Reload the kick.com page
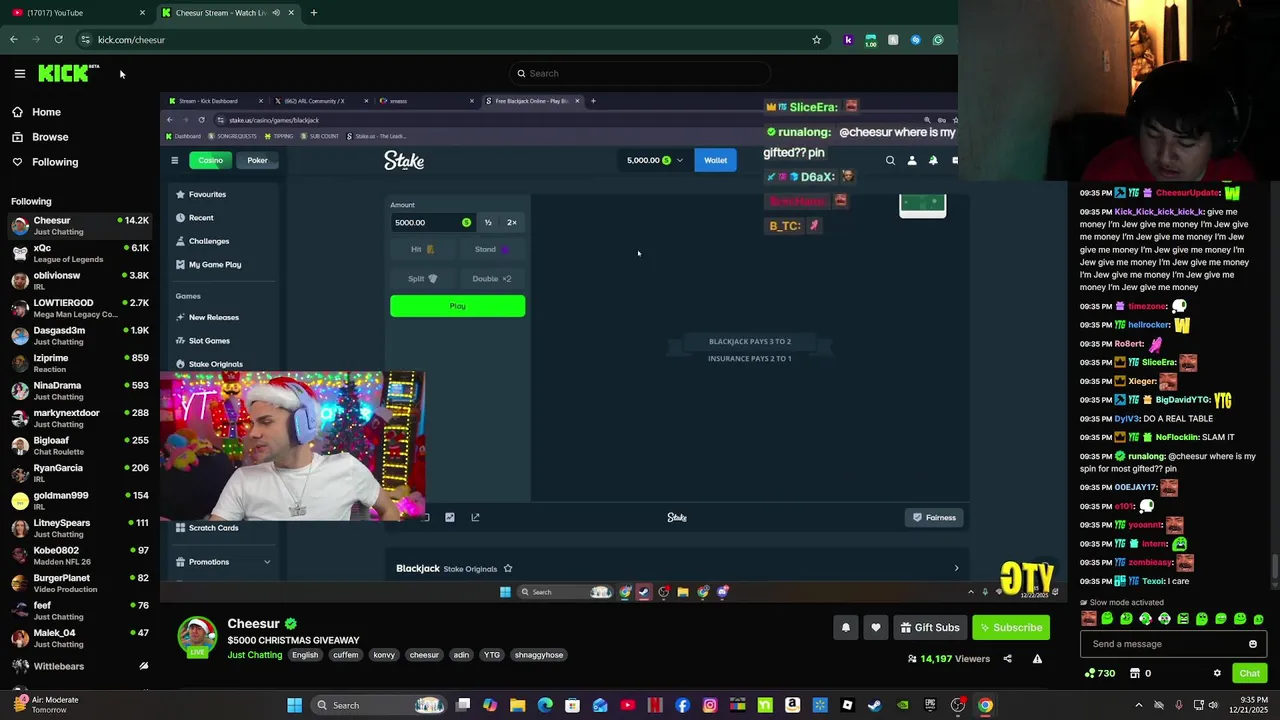The image size is (1280, 720). point(58,40)
